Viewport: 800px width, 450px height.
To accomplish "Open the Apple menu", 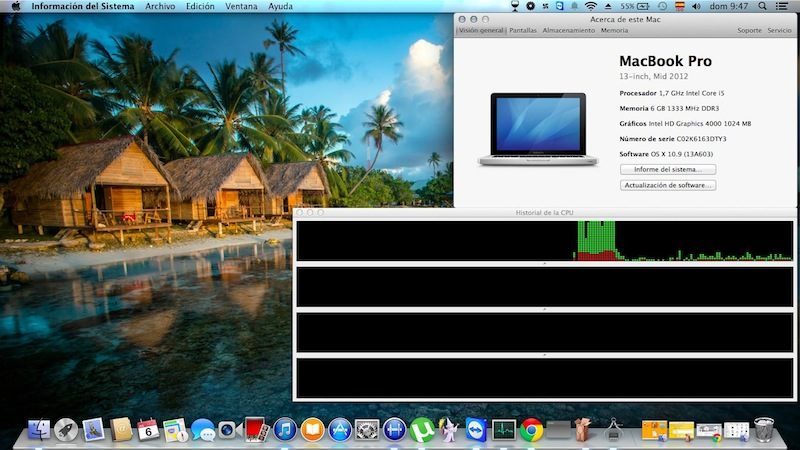I will (16, 6).
